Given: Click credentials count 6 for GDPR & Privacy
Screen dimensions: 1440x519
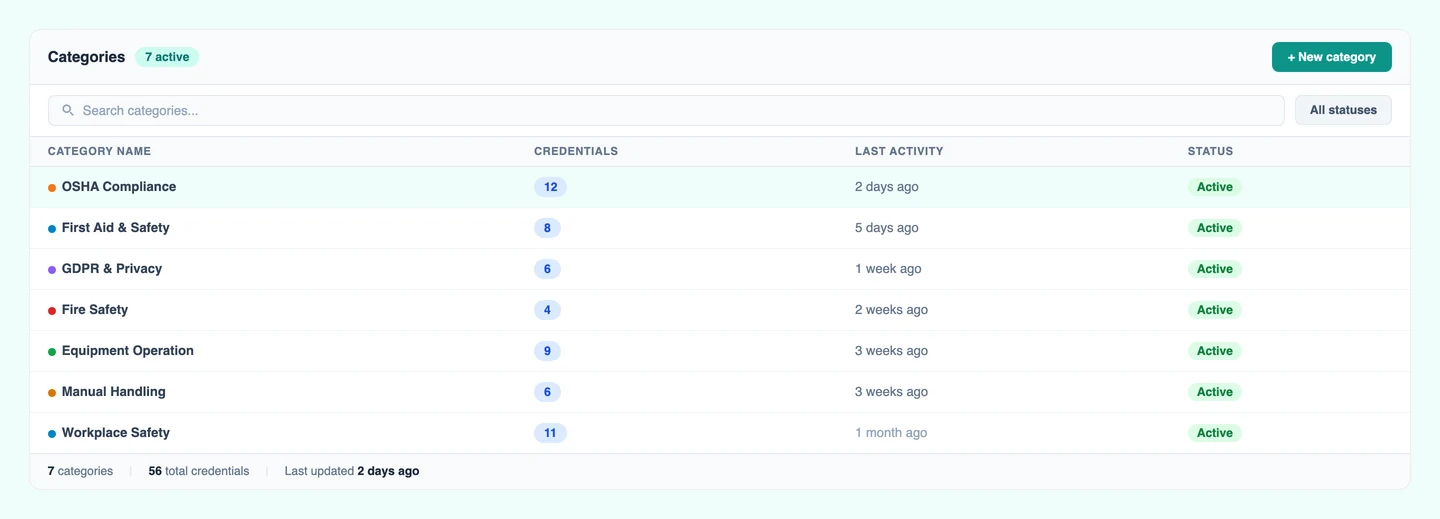Looking at the screenshot, I should click(547, 269).
